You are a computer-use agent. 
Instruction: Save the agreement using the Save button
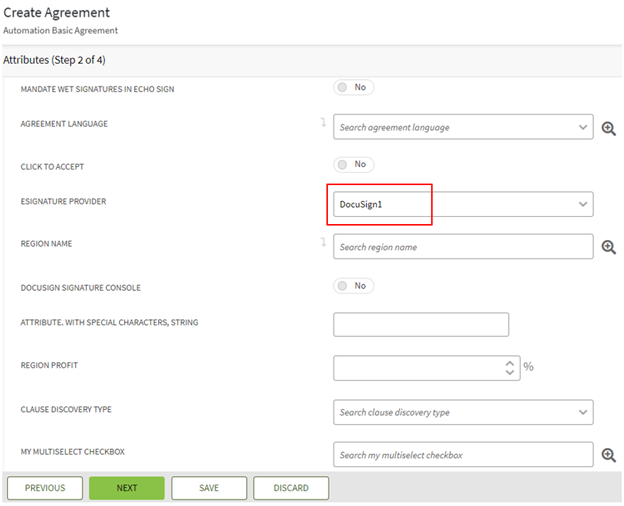pos(209,488)
